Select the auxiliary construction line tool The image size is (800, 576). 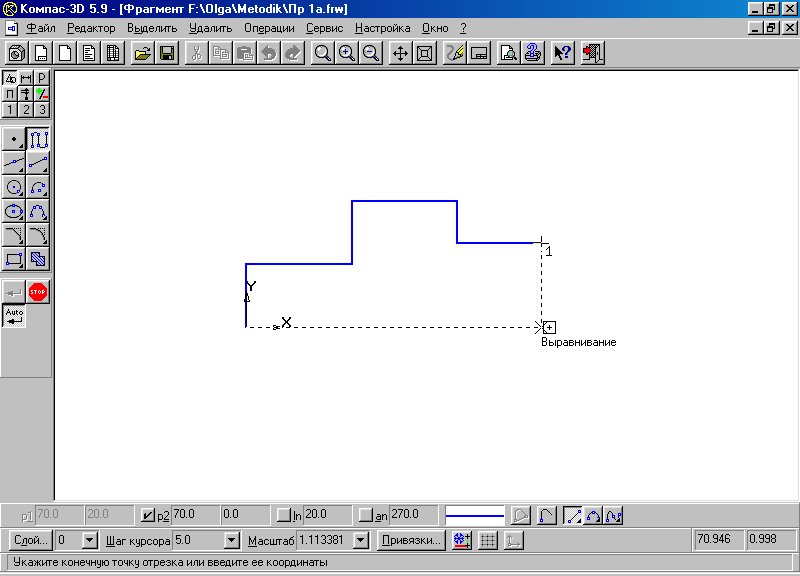tap(14, 163)
